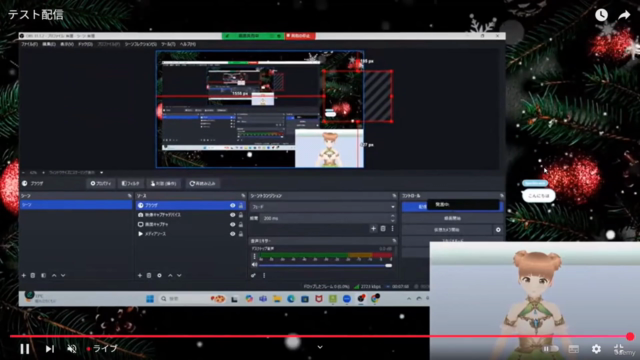This screenshot has width=640, height=360.
Task: Open the ドック menu in OBS
Action: 85,44
